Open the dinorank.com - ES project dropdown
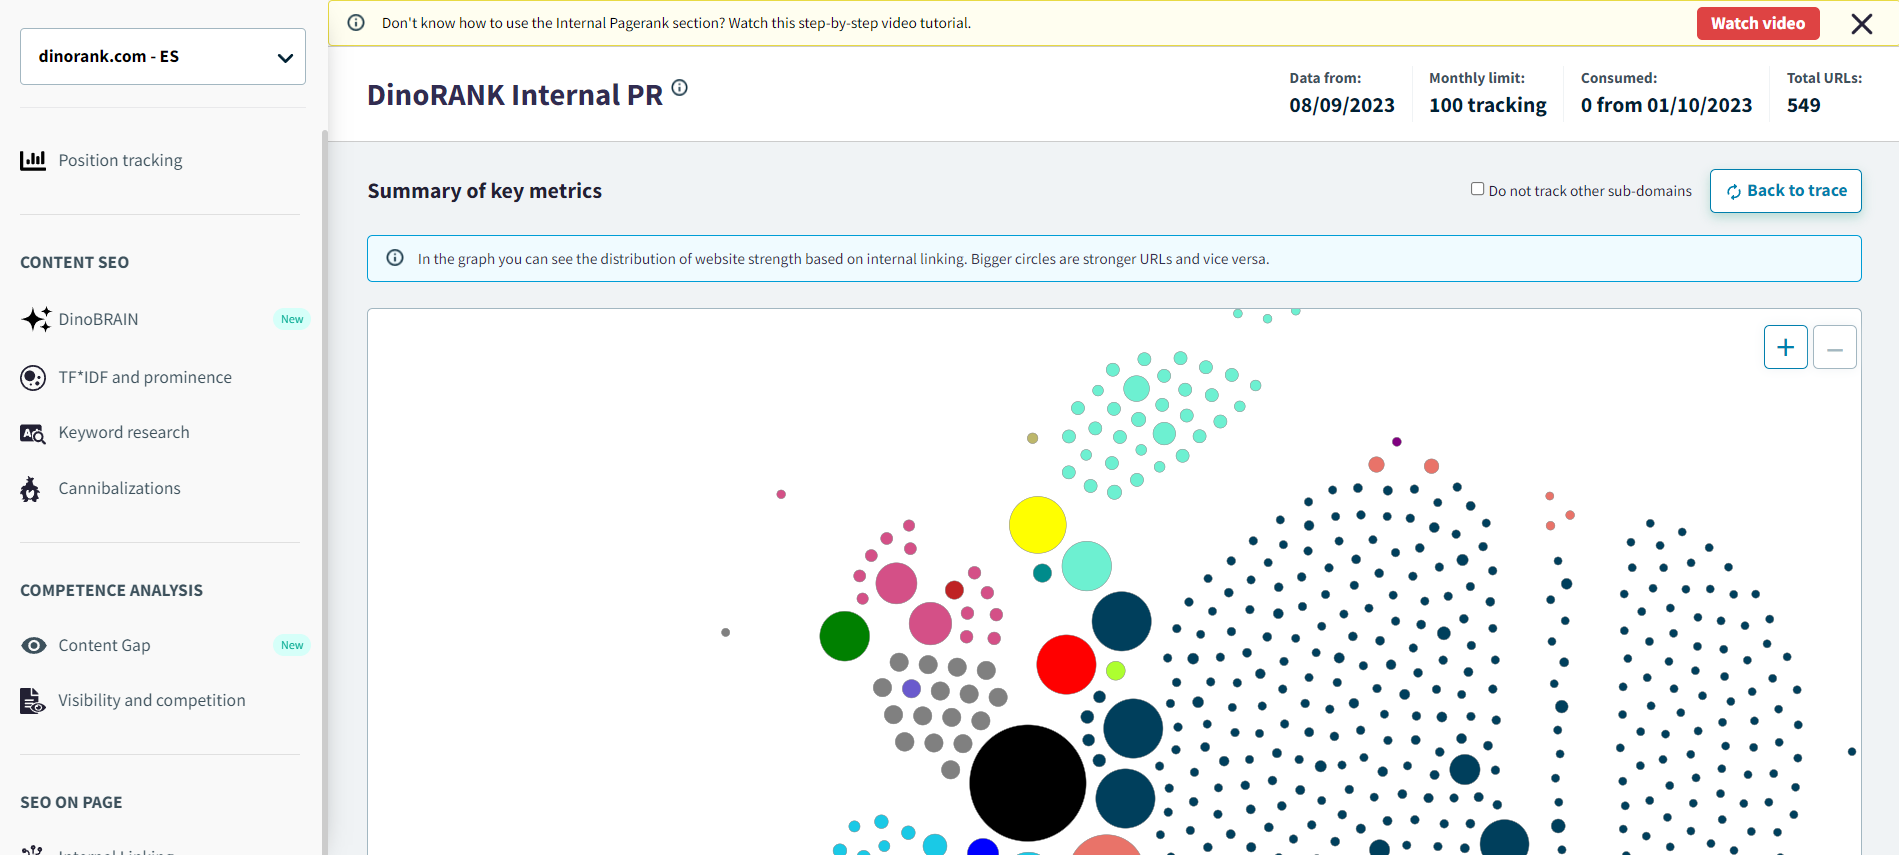The height and width of the screenshot is (855, 1899). (163, 57)
